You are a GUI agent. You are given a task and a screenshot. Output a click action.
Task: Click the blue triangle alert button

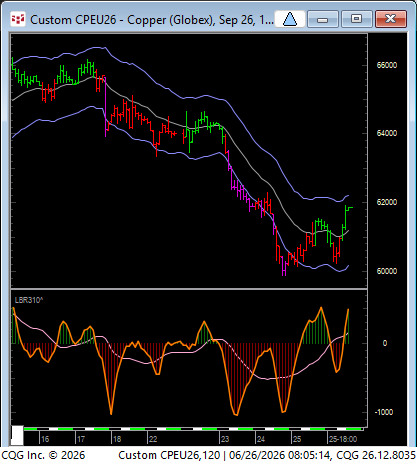click(x=290, y=19)
